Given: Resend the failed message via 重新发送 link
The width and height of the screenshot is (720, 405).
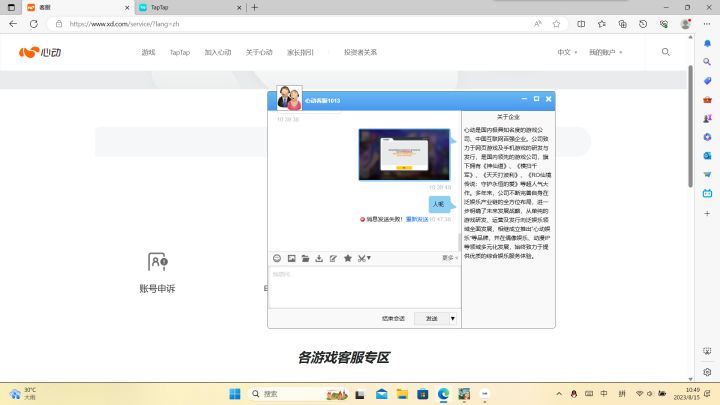Looking at the screenshot, I should tap(417, 219).
